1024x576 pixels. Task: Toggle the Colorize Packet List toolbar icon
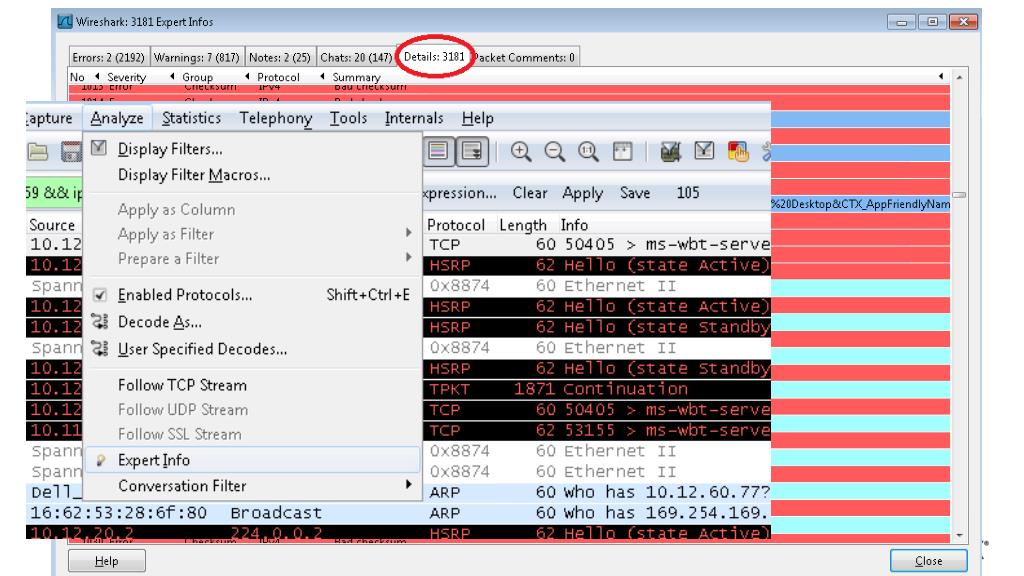coord(438,152)
